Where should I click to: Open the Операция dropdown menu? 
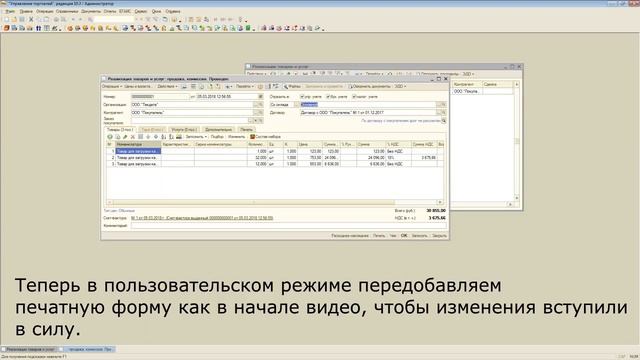(112, 87)
